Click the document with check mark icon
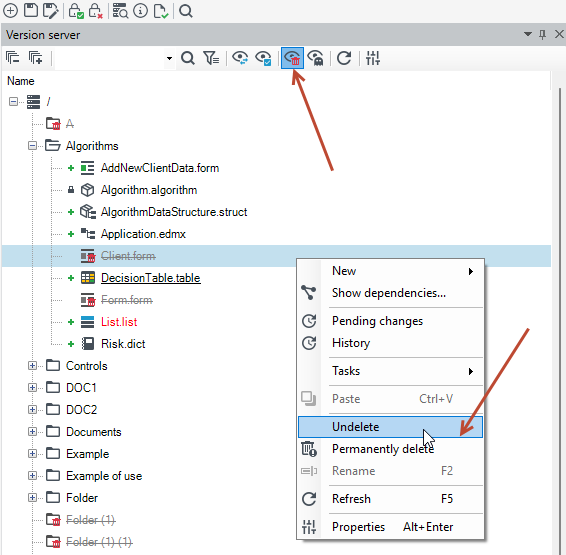566x555 pixels. coord(161,11)
